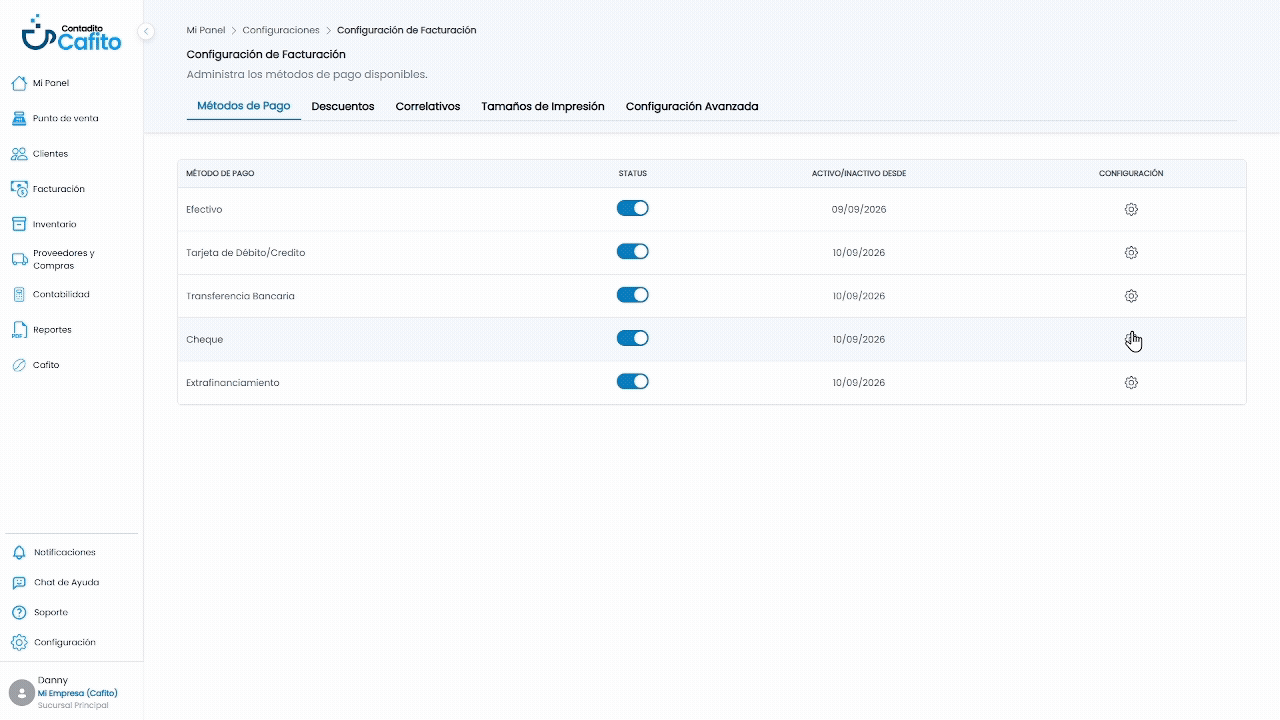
Task: Open the Configuración Avanzada tab
Action: [x=692, y=106]
